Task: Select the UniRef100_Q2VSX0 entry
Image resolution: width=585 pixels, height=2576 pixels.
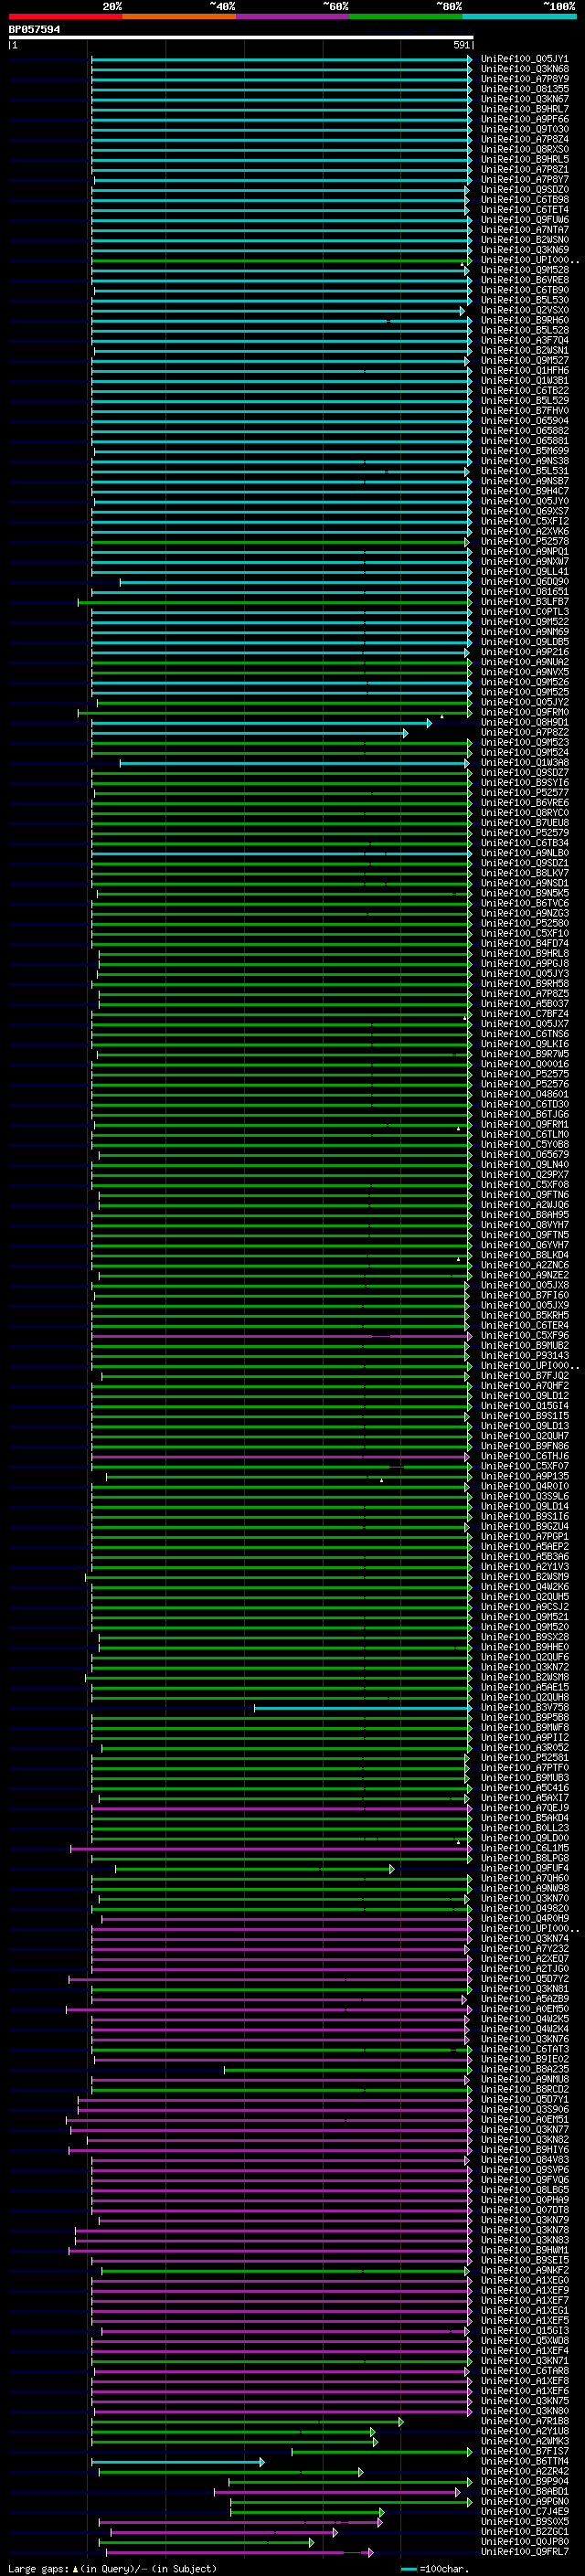Action: pos(525,310)
